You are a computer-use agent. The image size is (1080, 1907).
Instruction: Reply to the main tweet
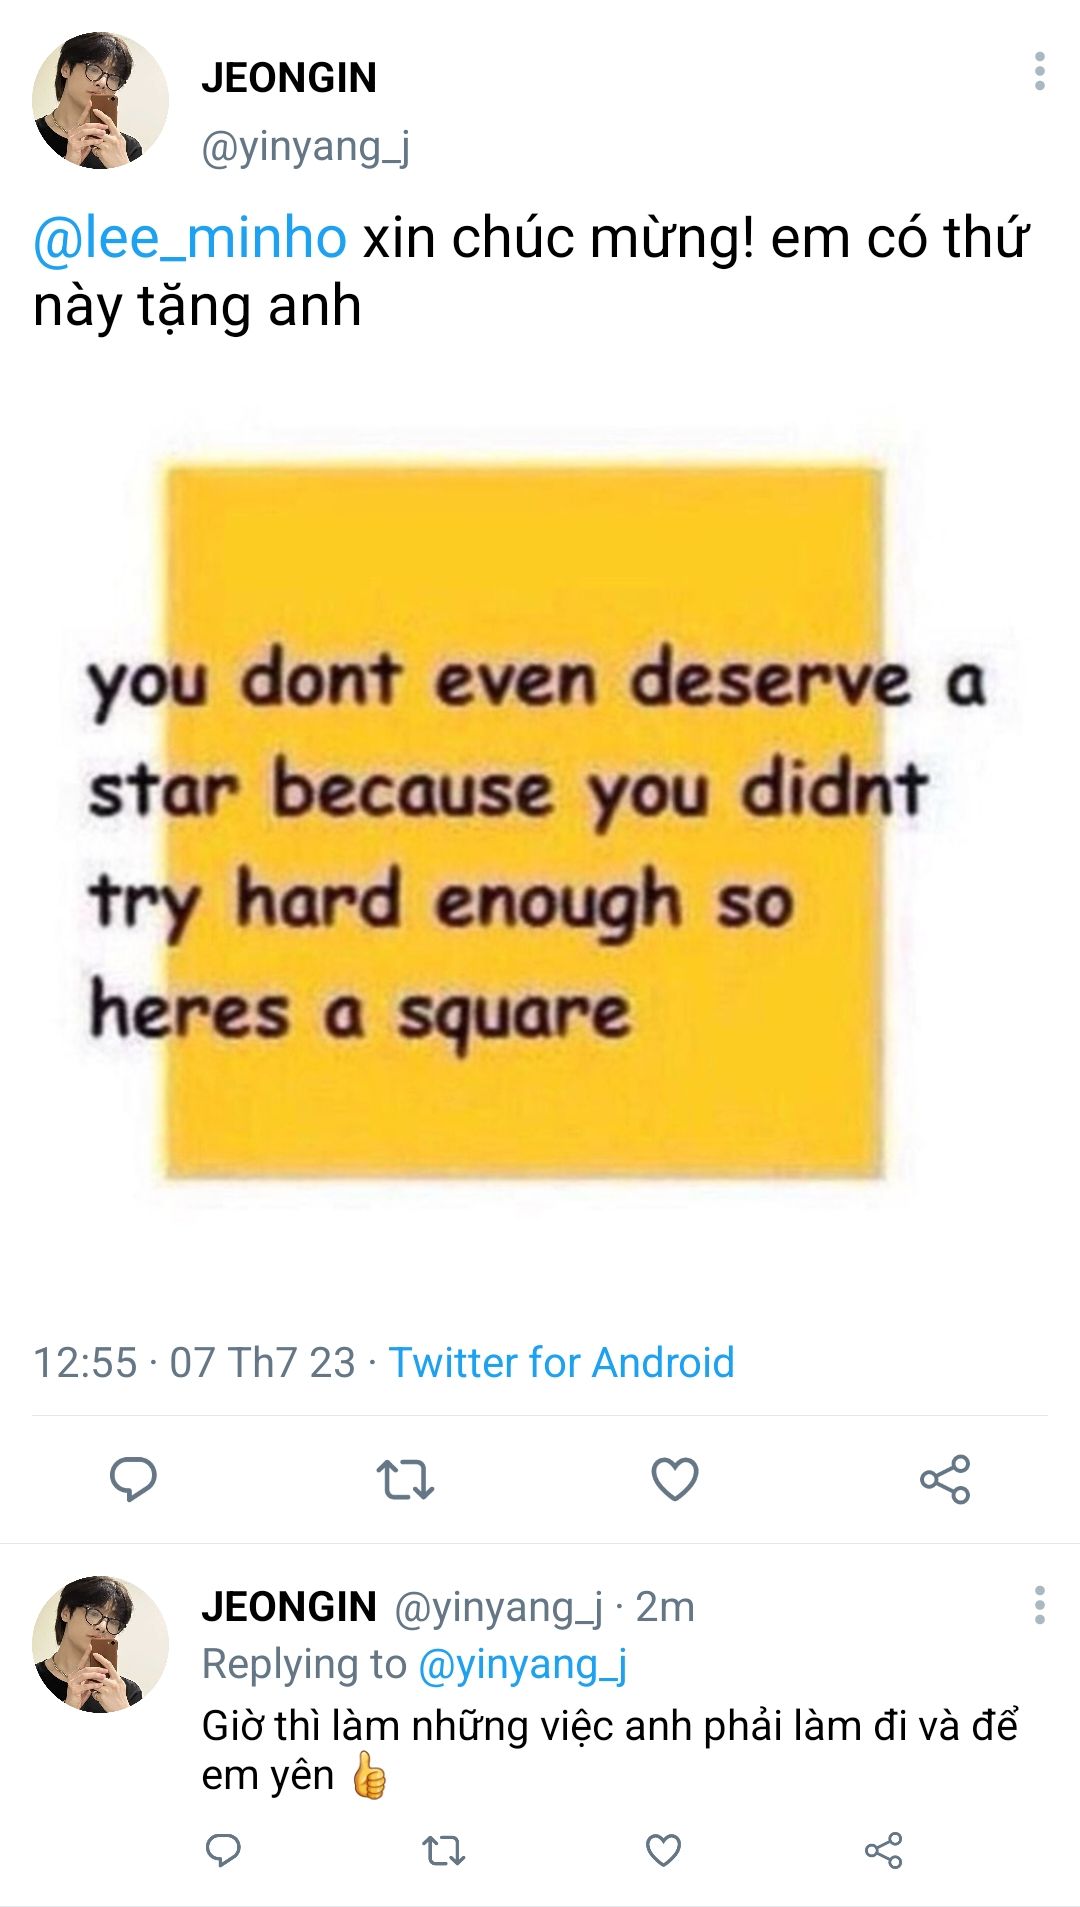tap(132, 1479)
